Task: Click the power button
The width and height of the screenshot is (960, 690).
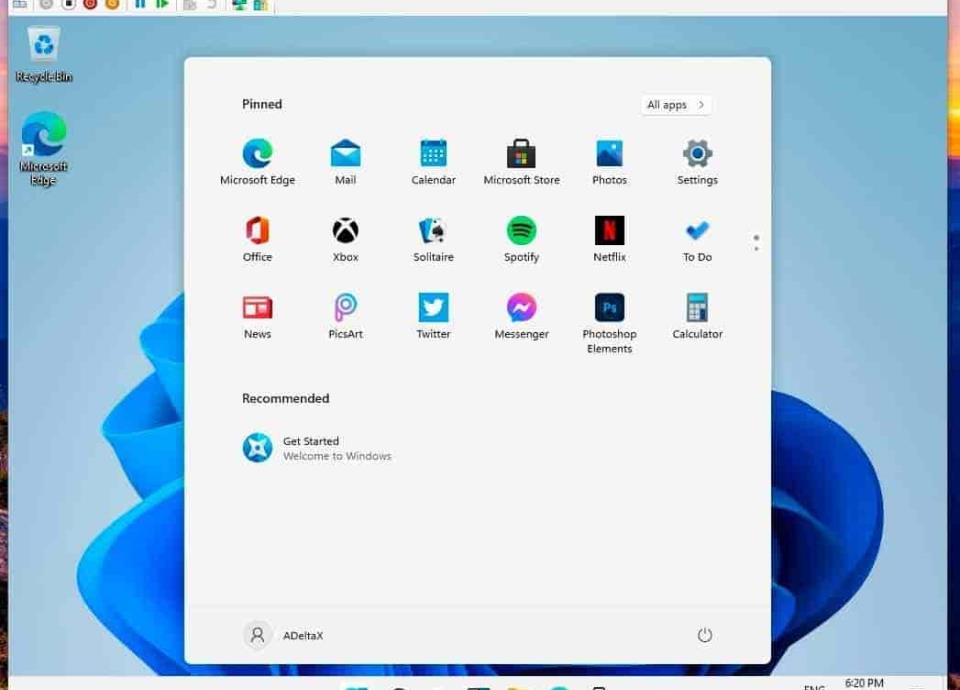Action: [705, 635]
